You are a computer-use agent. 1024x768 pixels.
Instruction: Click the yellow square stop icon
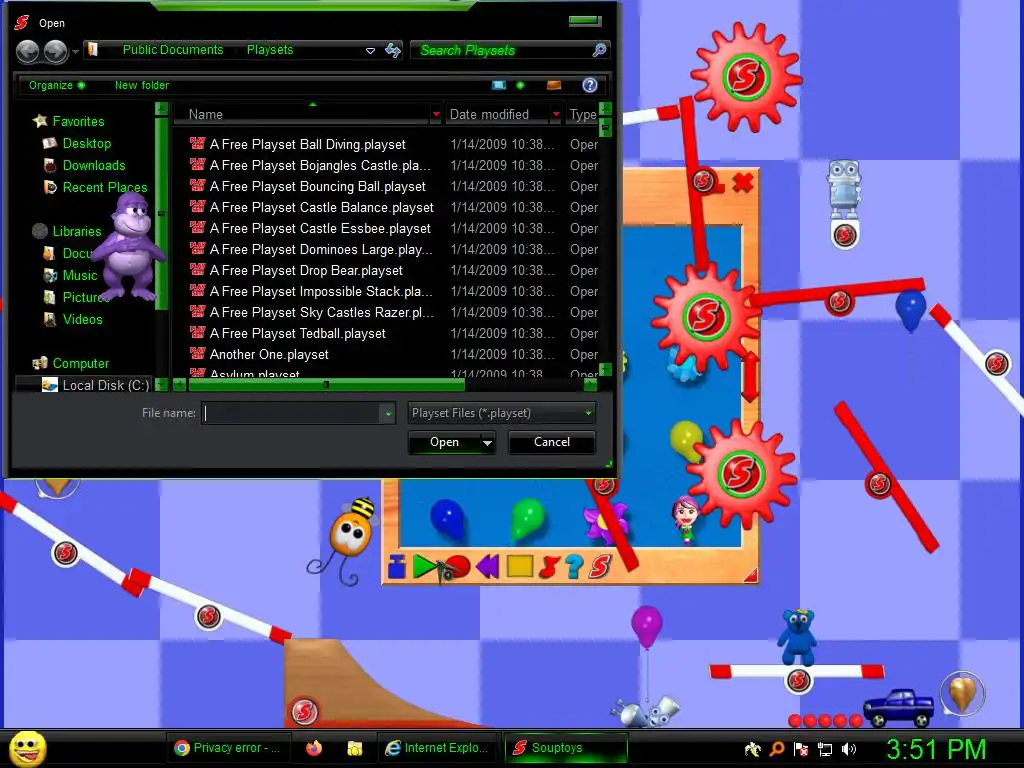[520, 566]
